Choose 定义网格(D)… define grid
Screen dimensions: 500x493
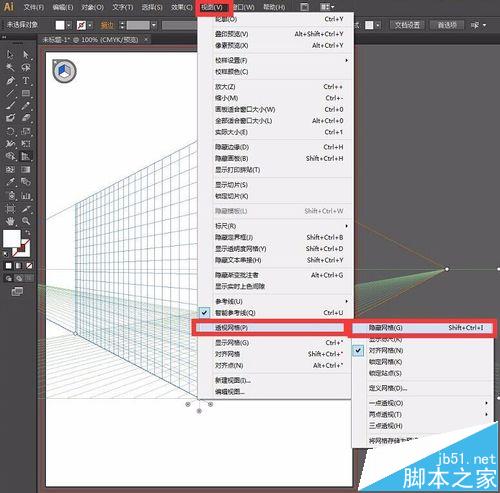(x=423, y=388)
